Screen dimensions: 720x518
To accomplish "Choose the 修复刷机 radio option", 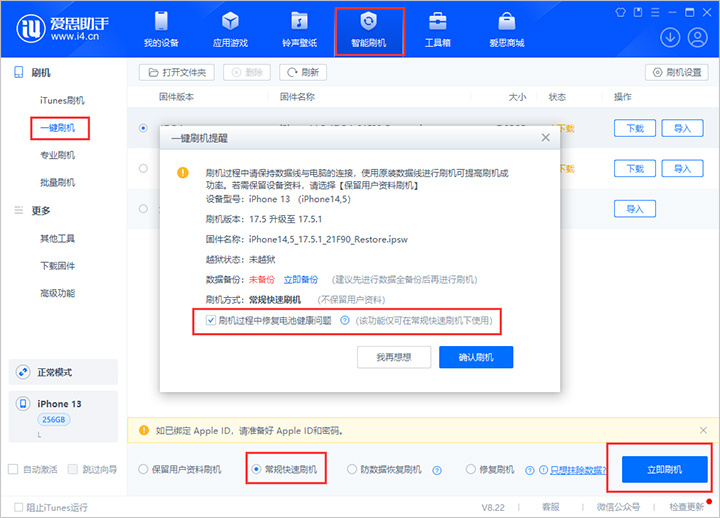I will point(470,469).
